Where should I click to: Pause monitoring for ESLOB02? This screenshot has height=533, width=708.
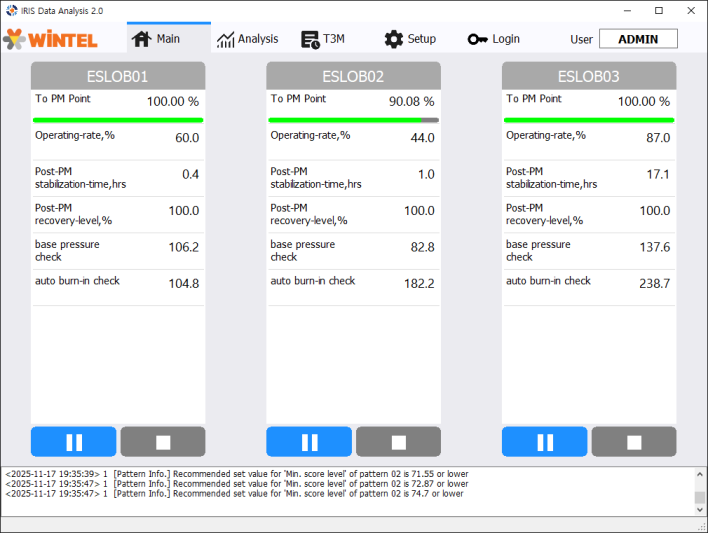(x=309, y=442)
